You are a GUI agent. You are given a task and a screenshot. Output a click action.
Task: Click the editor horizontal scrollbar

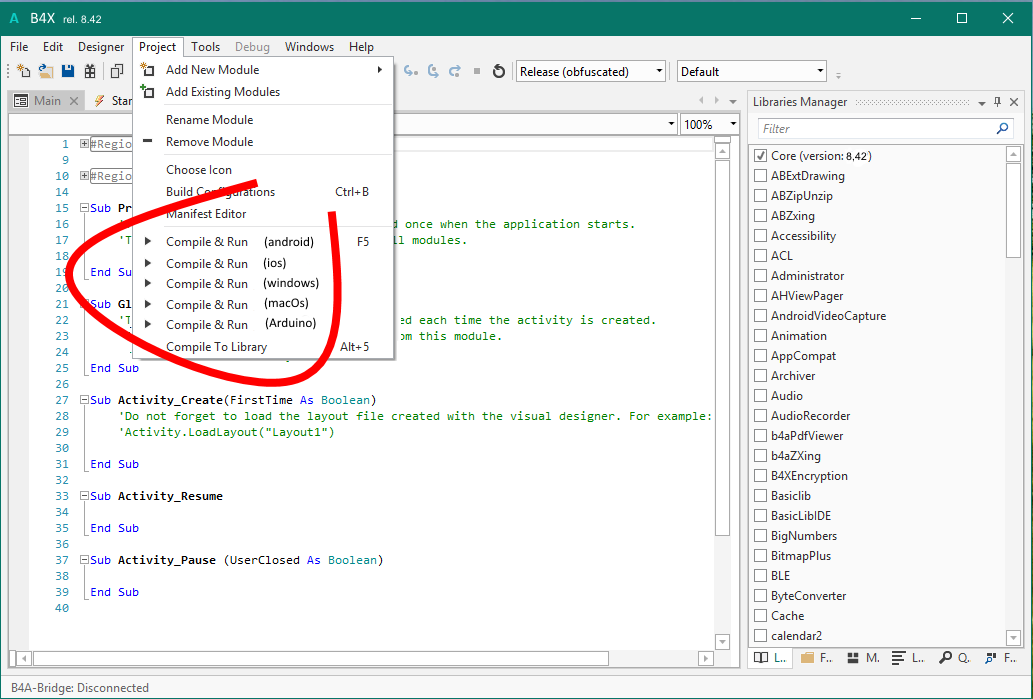click(320, 658)
